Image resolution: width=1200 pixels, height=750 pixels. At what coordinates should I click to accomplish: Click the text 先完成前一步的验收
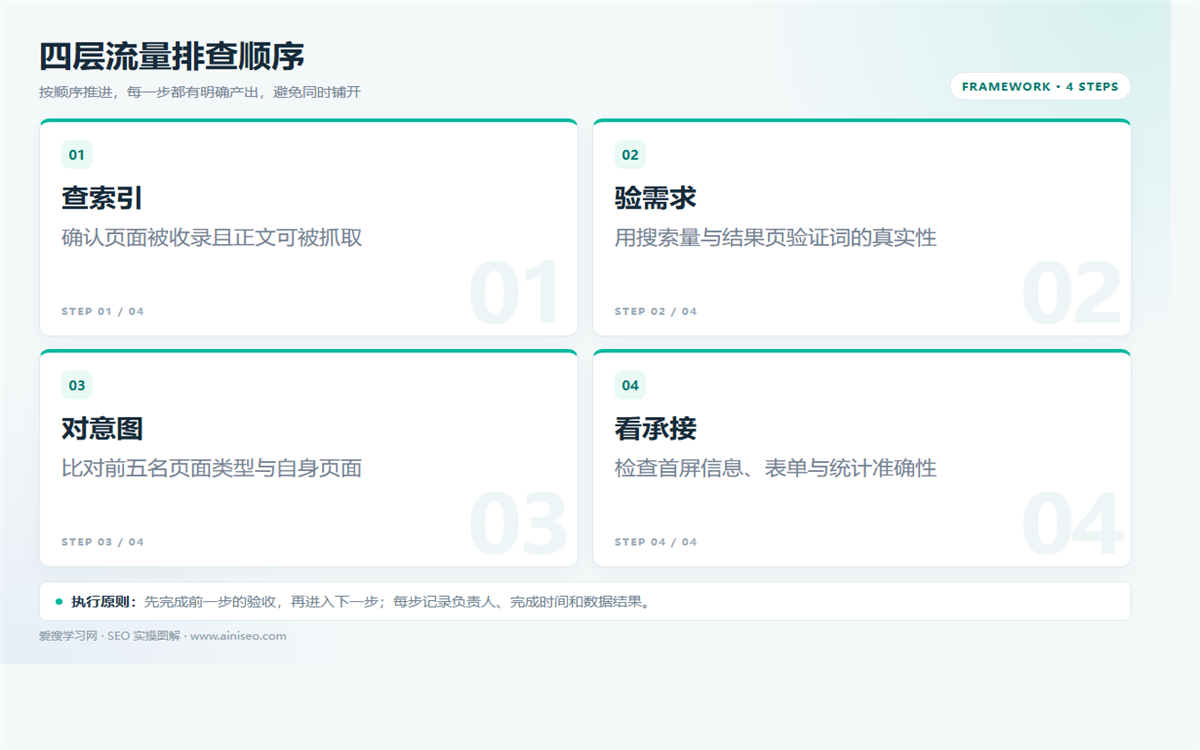click(x=210, y=602)
